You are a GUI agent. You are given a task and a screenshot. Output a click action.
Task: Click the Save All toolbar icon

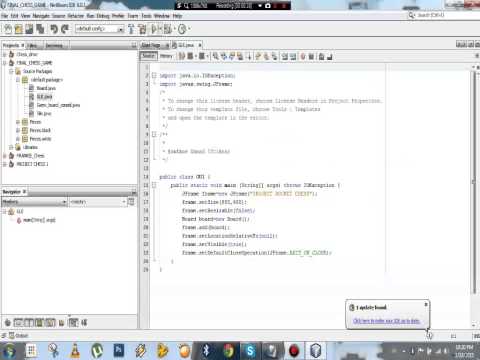coord(40,29)
